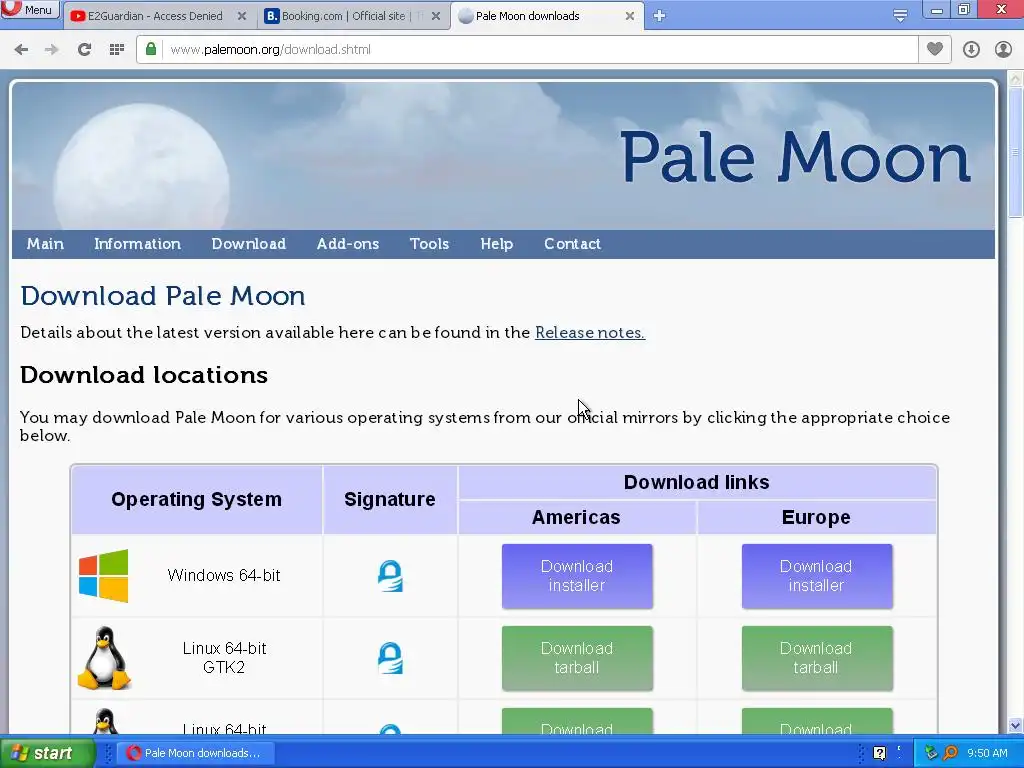Viewport: 1024px width, 768px height.
Task: Click the "Linux 64-bit GTK2" cell text
Action: tap(224, 658)
